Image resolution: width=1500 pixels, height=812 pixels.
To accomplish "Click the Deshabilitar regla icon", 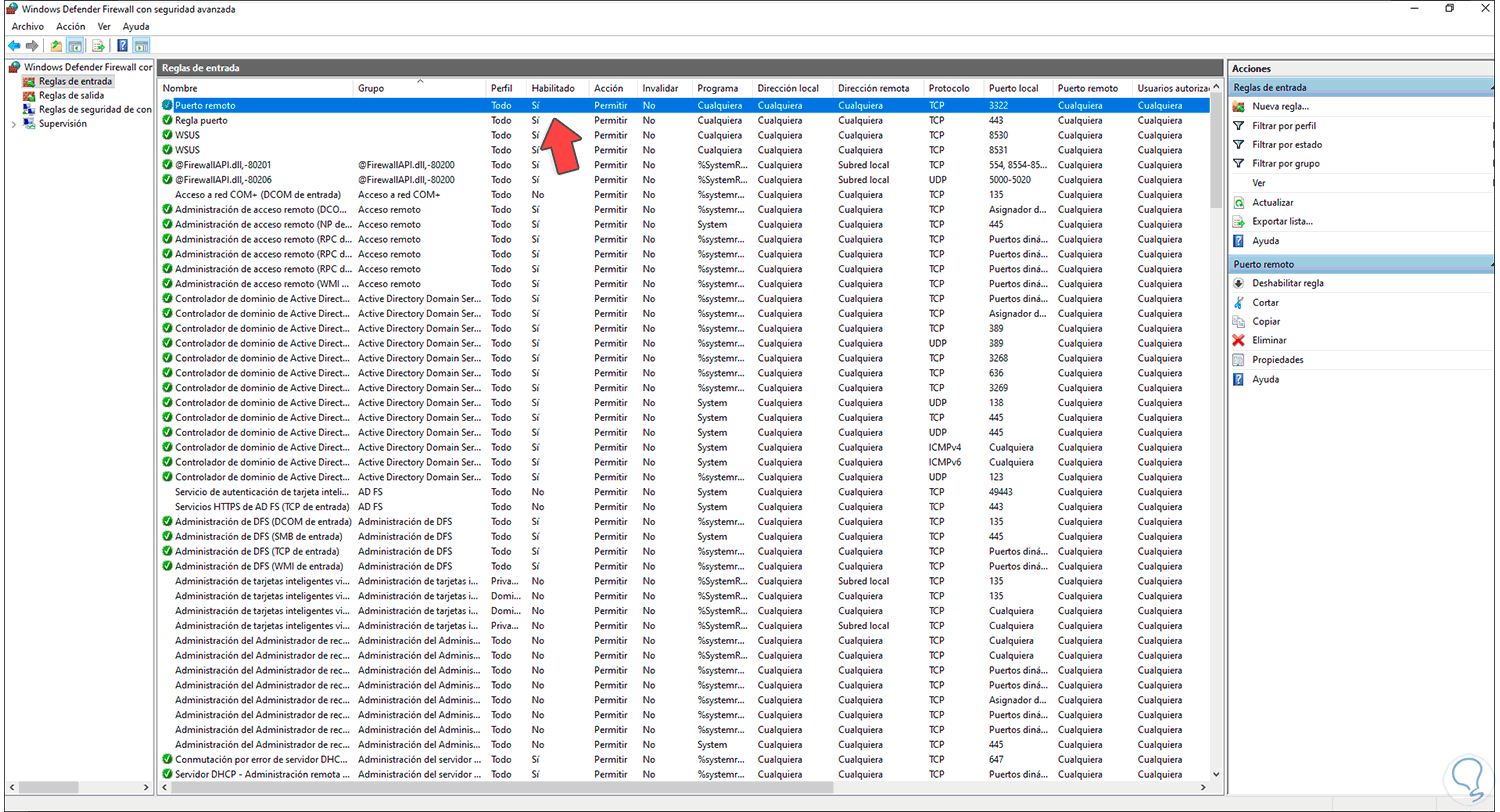I will pos(1239,283).
